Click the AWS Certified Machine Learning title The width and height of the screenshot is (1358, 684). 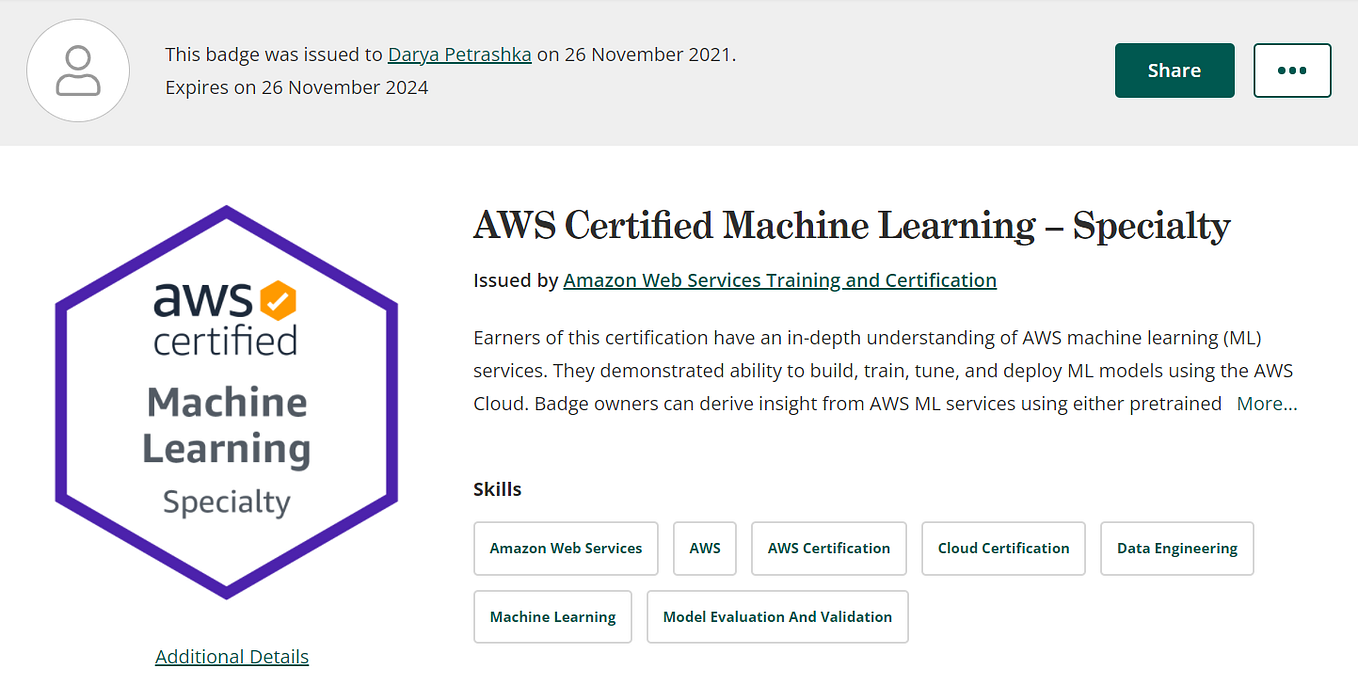(851, 226)
